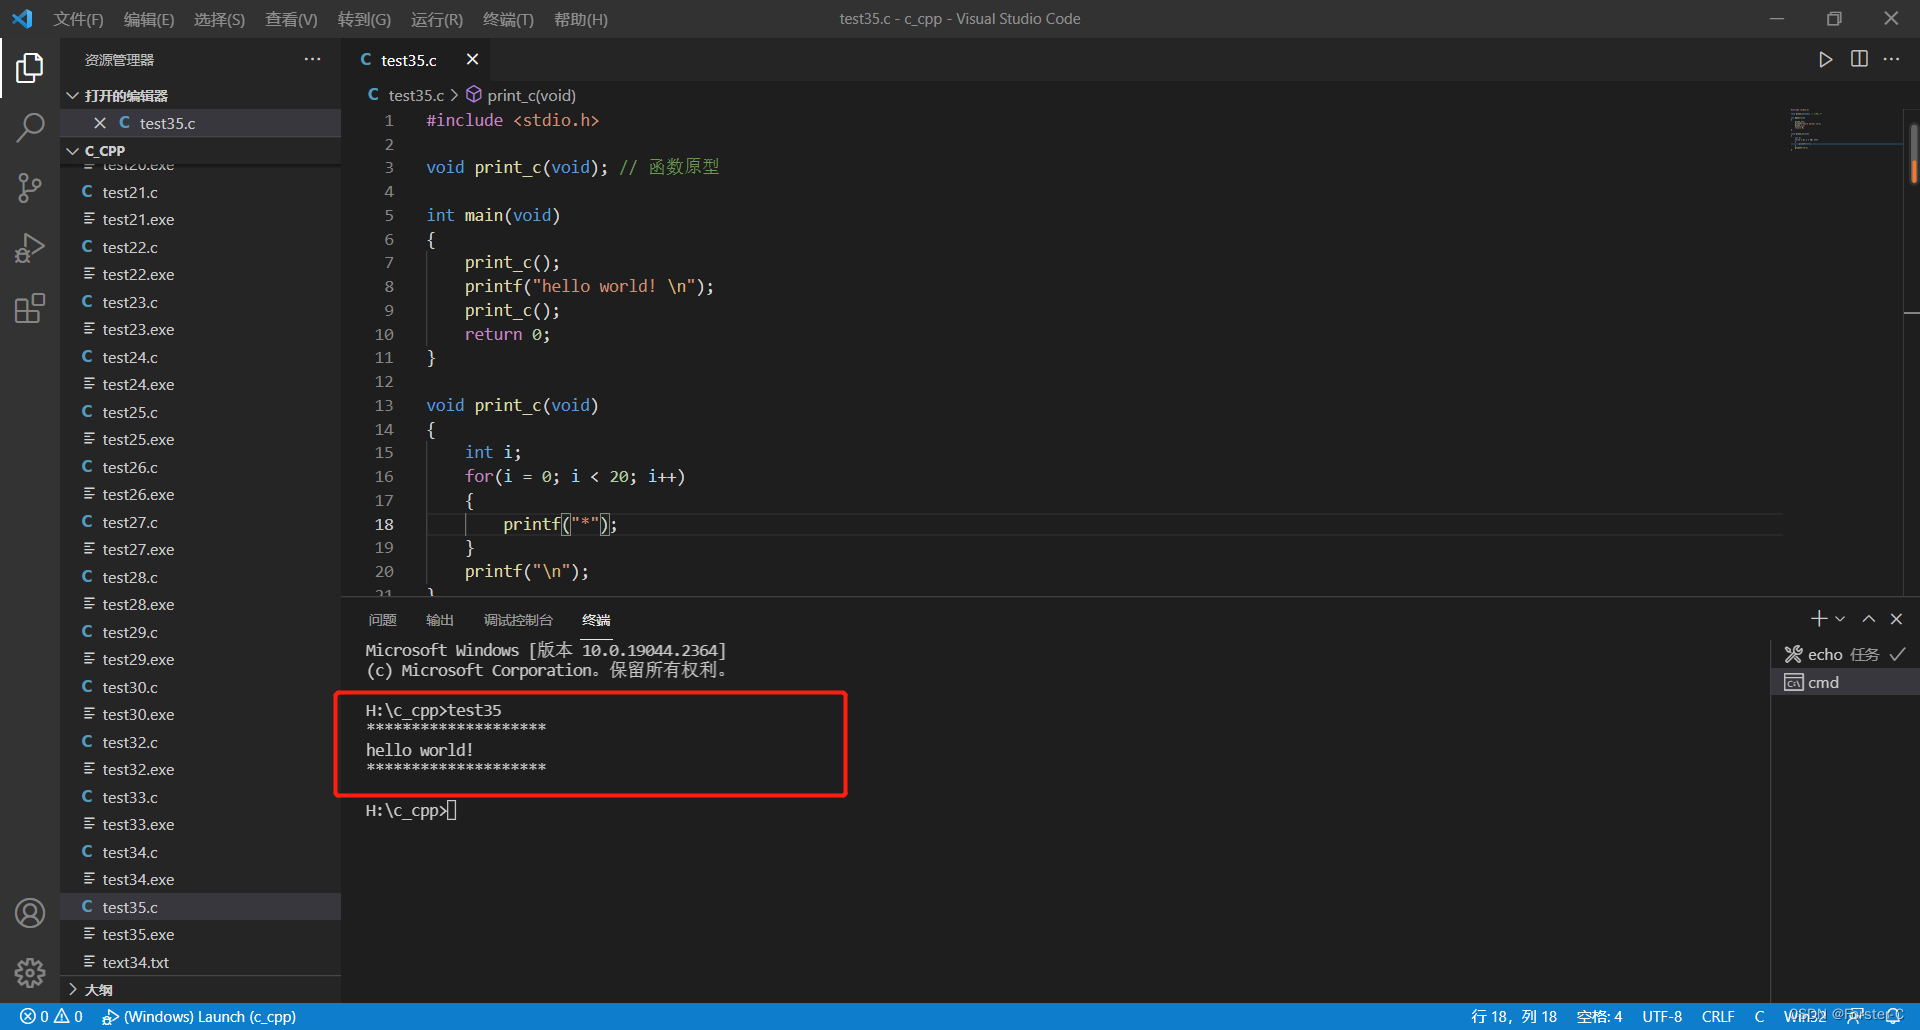Select the echo task terminal

coord(1845,654)
